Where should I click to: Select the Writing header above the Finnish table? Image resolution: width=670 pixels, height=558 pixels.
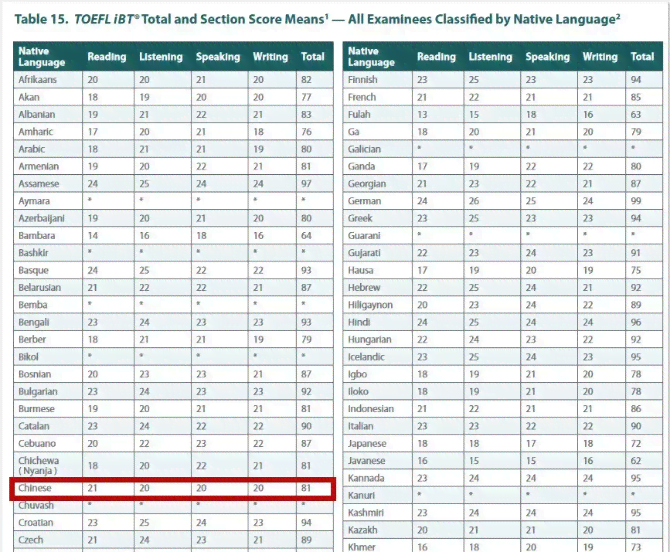click(600, 57)
